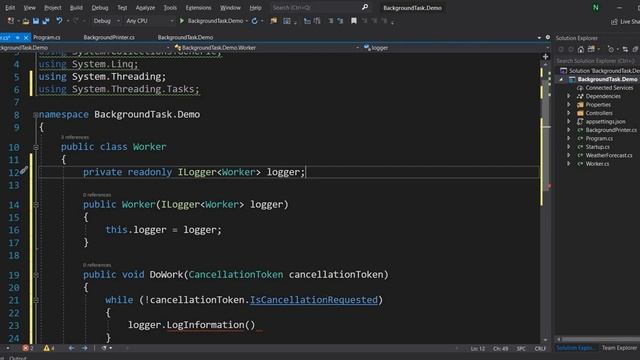Viewport: 640px width, 360px height.
Task: Click the Save All icon
Action: 46,21
